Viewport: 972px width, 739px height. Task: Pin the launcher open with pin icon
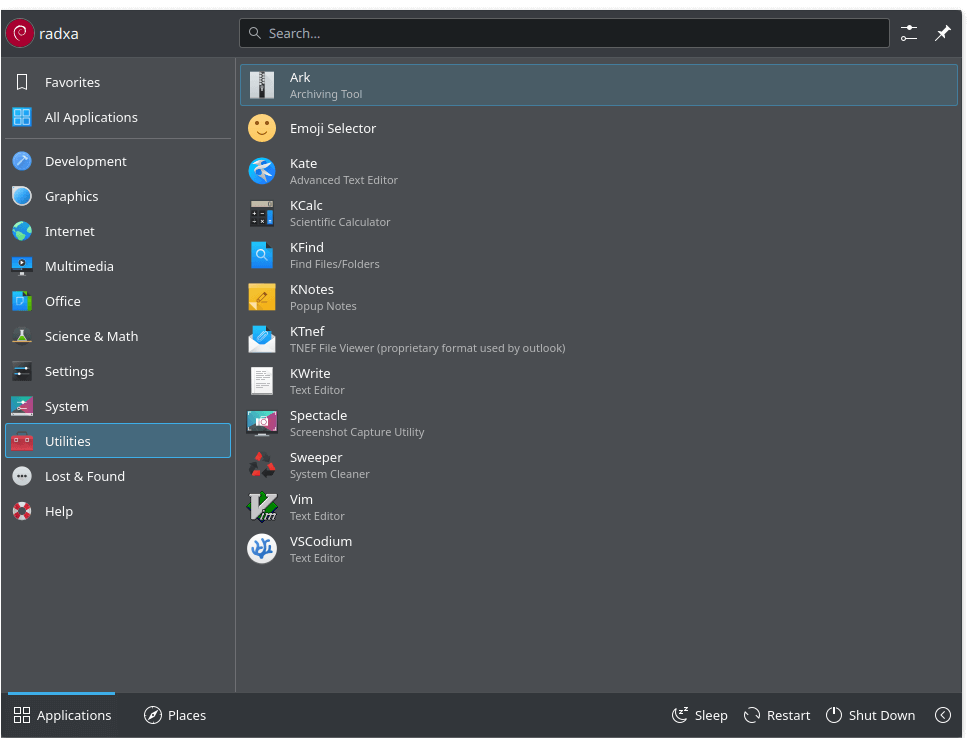(x=942, y=33)
